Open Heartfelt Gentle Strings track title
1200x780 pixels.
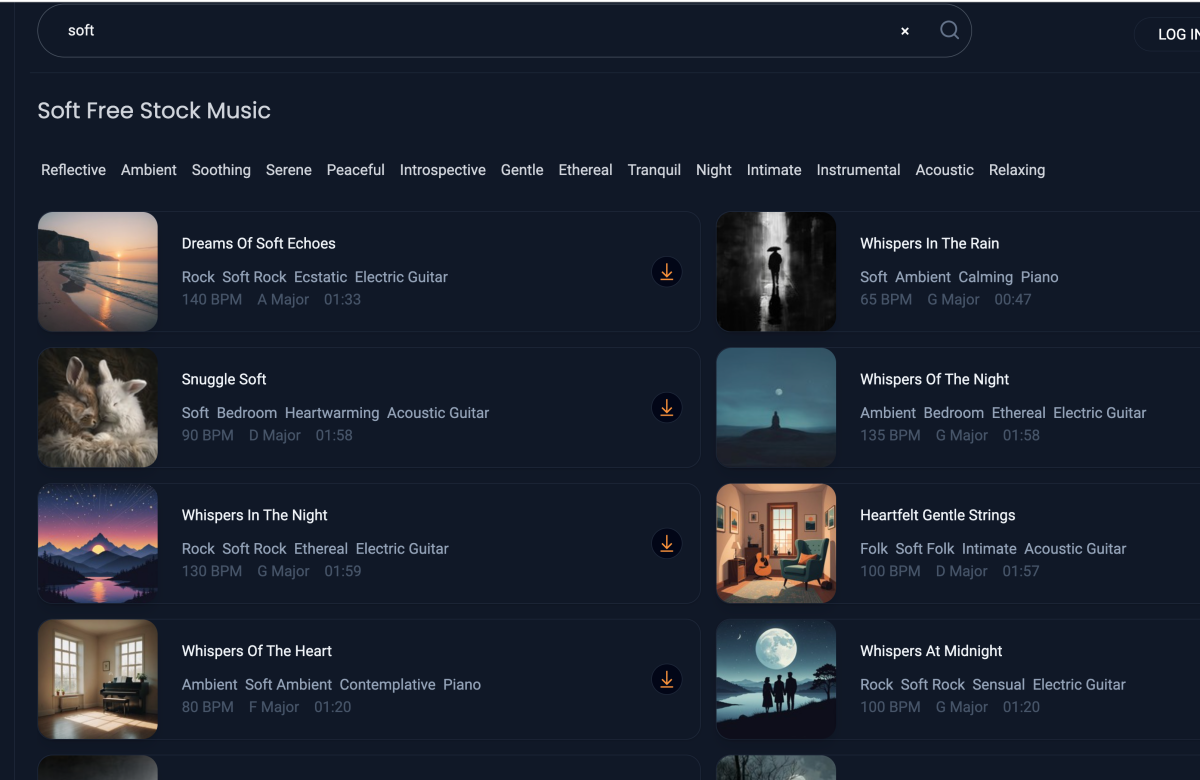pos(938,515)
